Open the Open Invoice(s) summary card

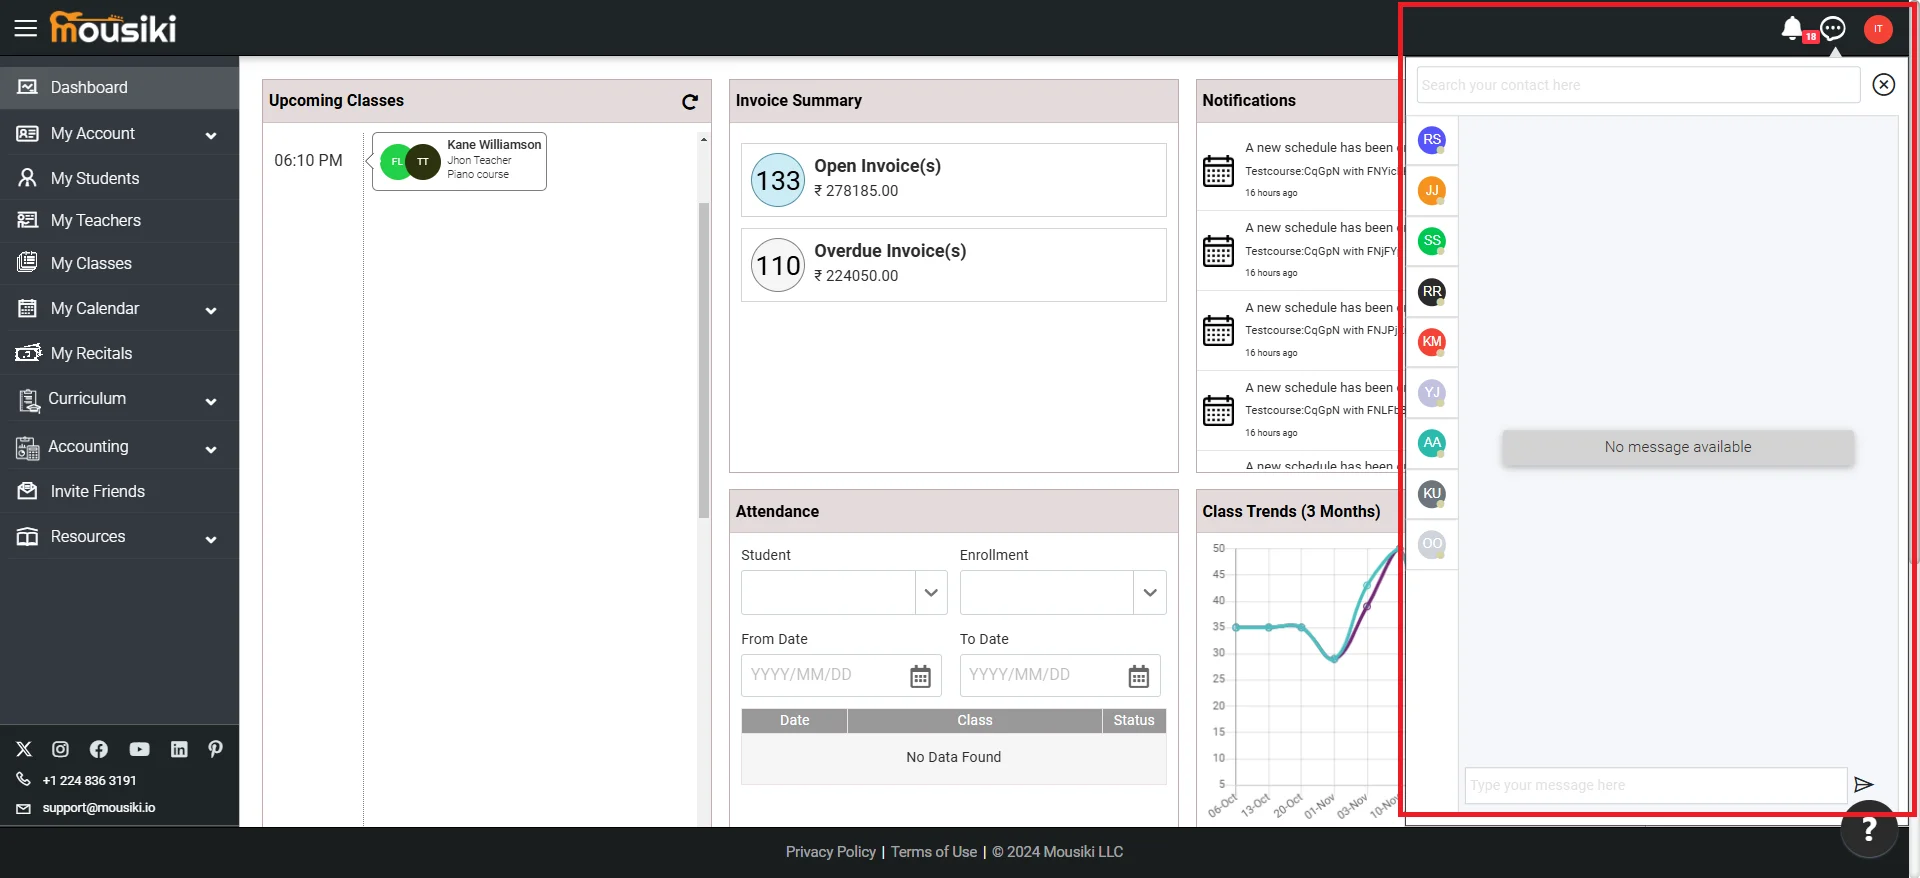coord(953,180)
